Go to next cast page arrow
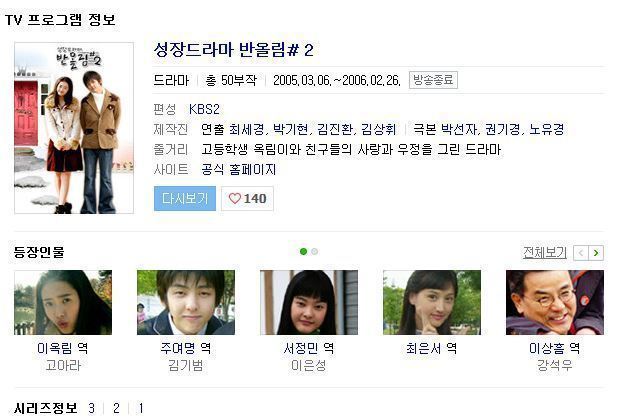The width and height of the screenshot is (617, 418). click(596, 253)
